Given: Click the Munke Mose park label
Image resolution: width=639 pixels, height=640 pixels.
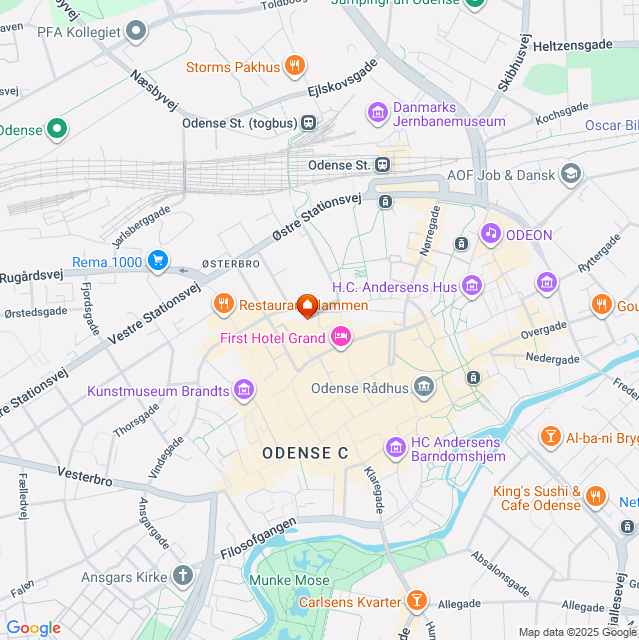Looking at the screenshot, I should pos(289,580).
